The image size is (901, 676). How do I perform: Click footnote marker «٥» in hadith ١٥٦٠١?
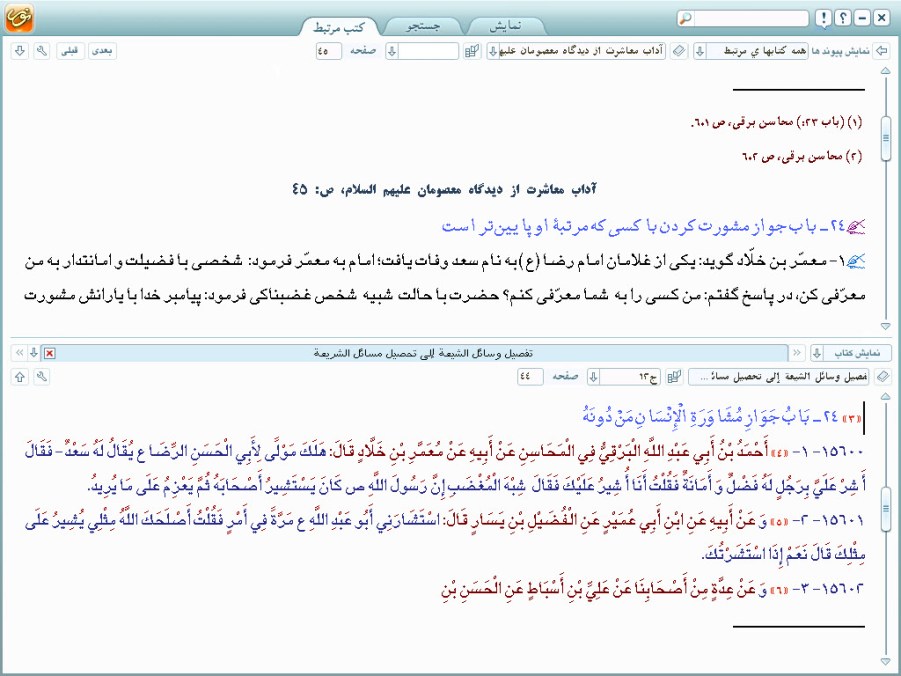pos(779,521)
